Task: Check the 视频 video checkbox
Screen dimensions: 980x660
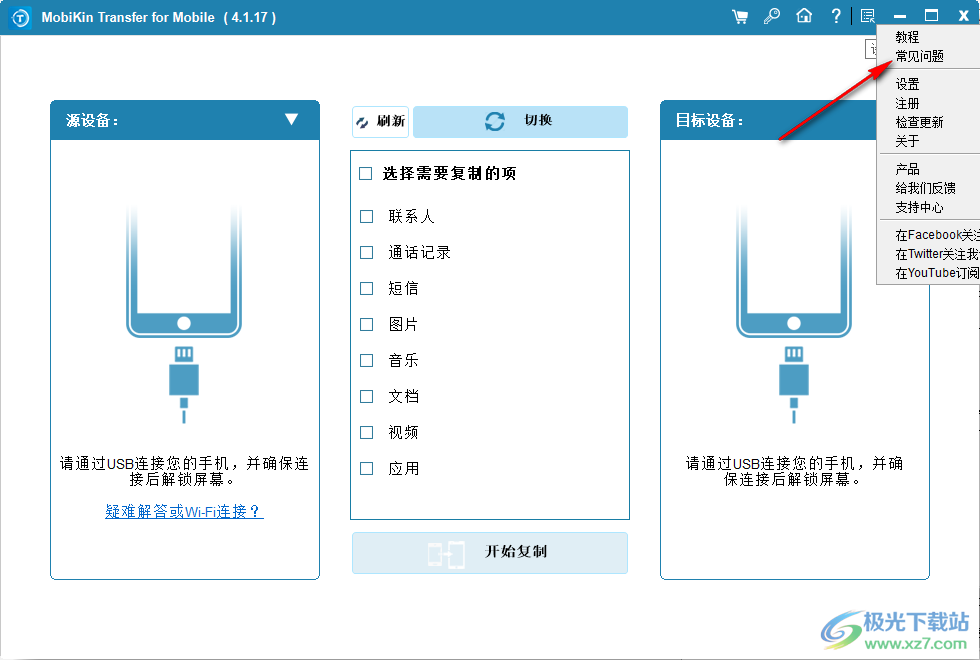Action: pos(366,432)
